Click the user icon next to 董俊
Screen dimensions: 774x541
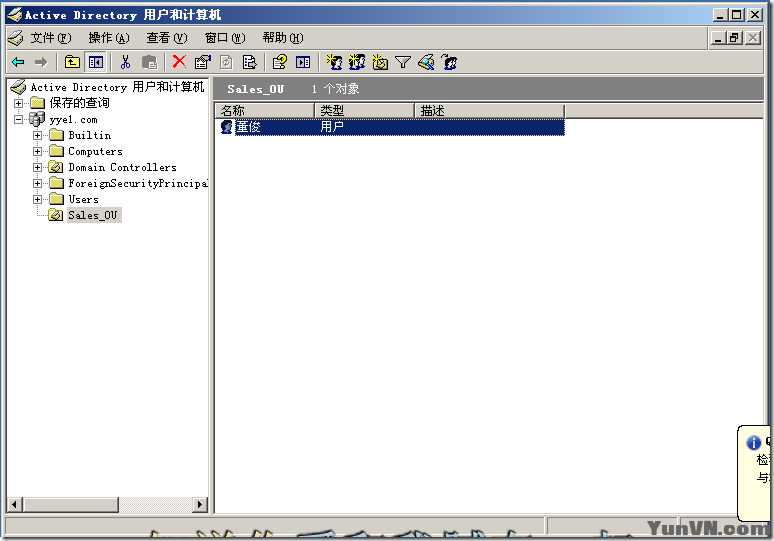[227, 127]
